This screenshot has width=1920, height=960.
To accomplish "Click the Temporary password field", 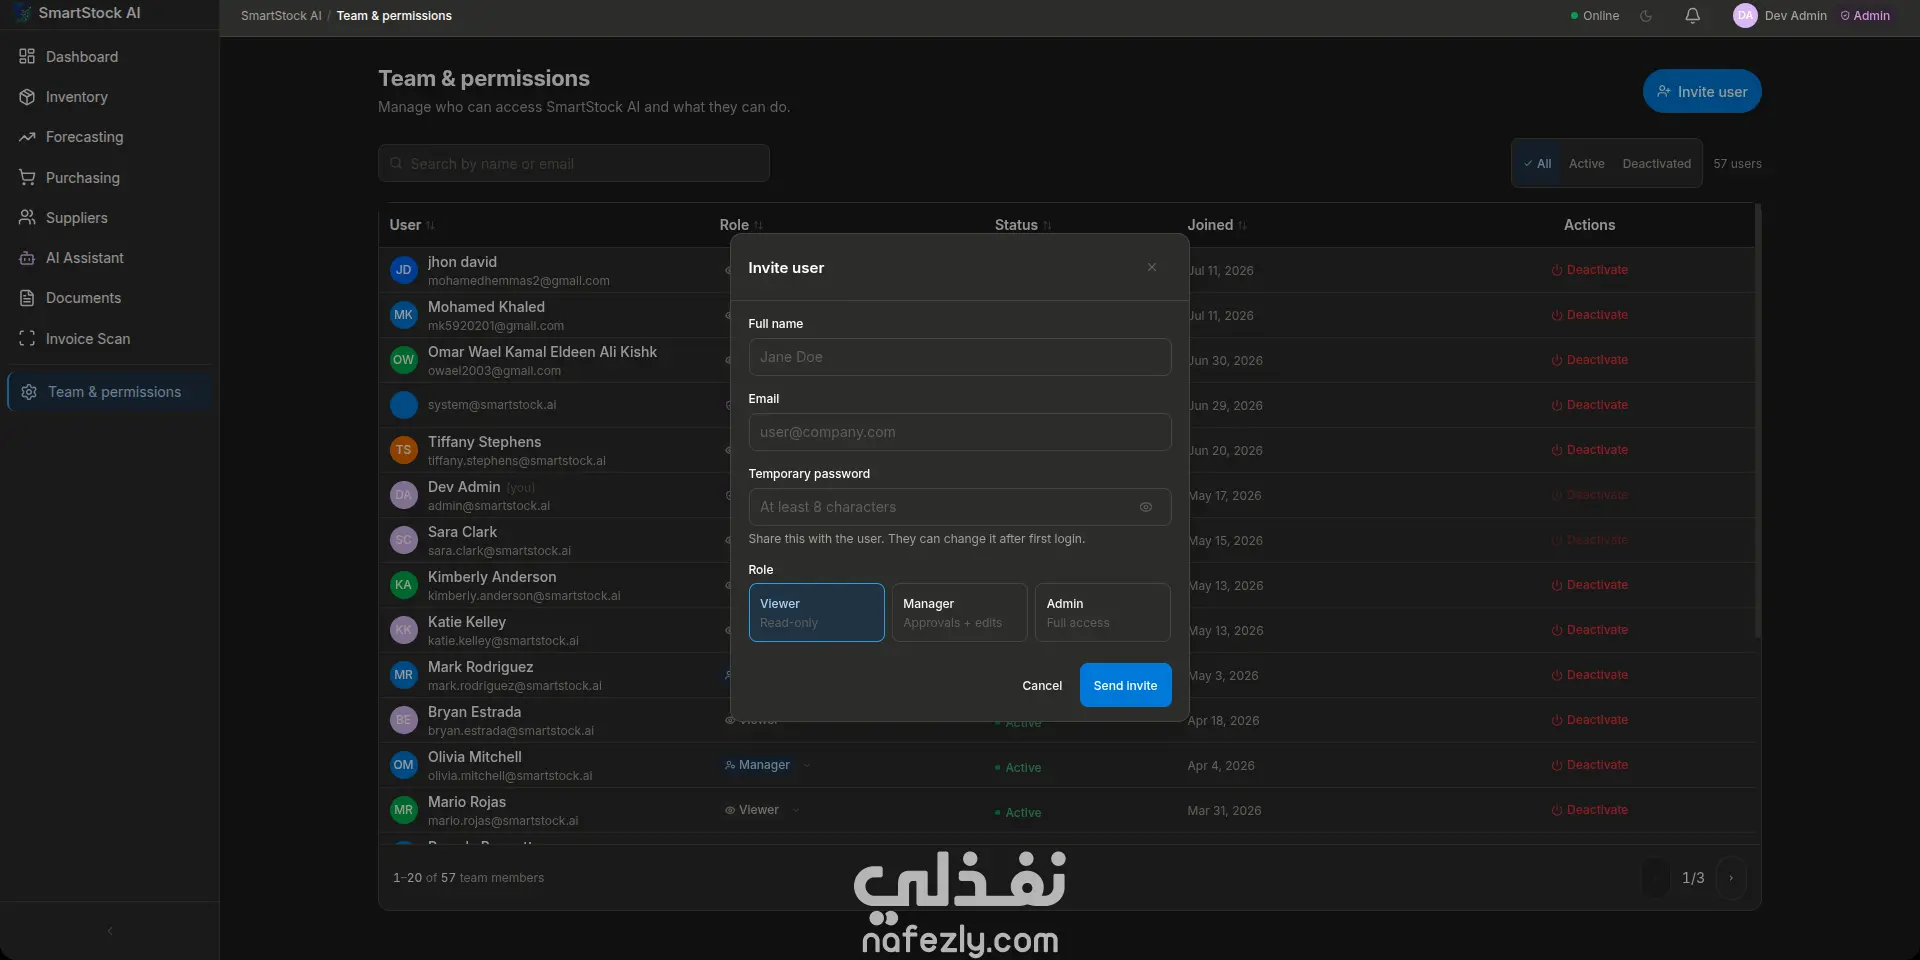I will pyautogui.click(x=960, y=507).
